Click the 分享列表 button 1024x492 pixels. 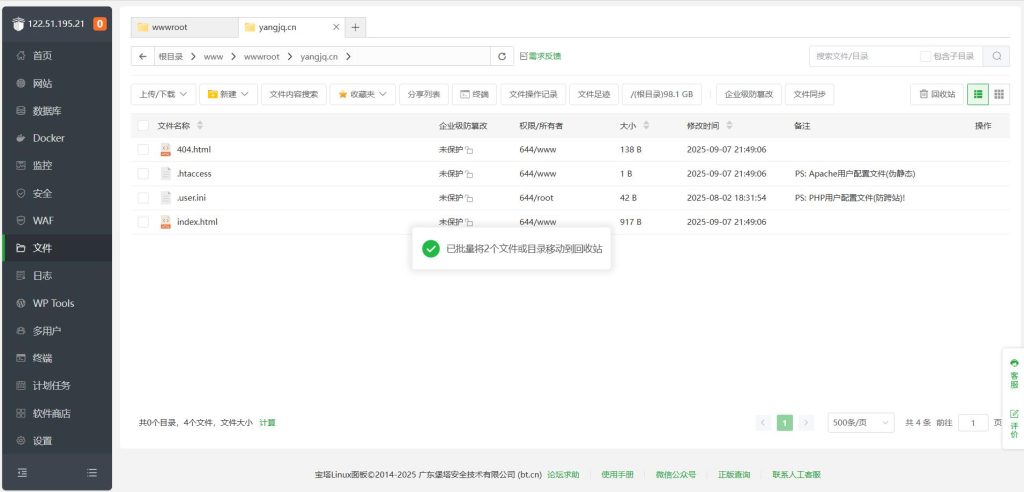coord(424,94)
